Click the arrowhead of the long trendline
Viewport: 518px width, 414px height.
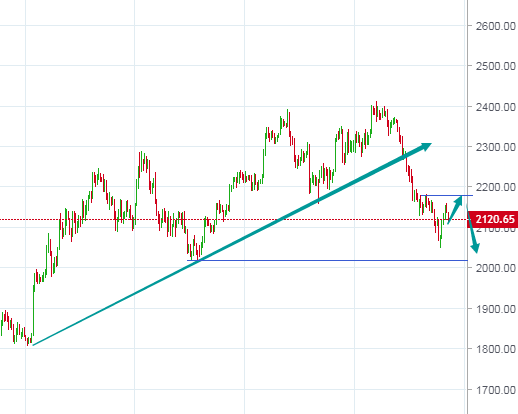[x=425, y=146]
